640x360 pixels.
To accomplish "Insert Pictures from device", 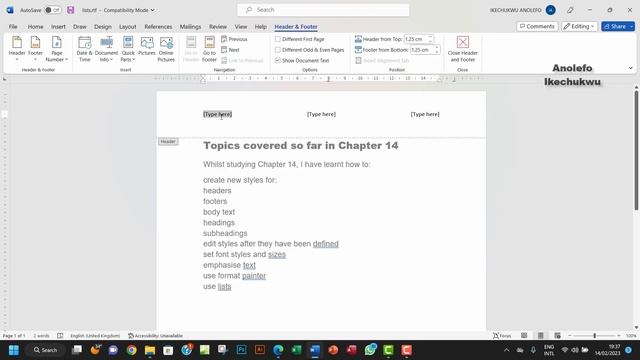I will 147,46.
